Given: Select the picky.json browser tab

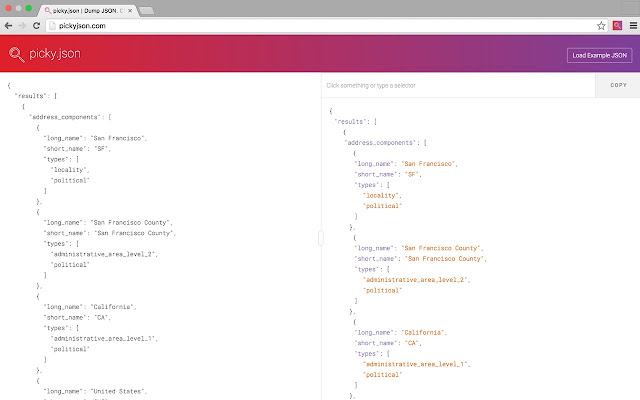Looking at the screenshot, I should (x=86, y=11).
